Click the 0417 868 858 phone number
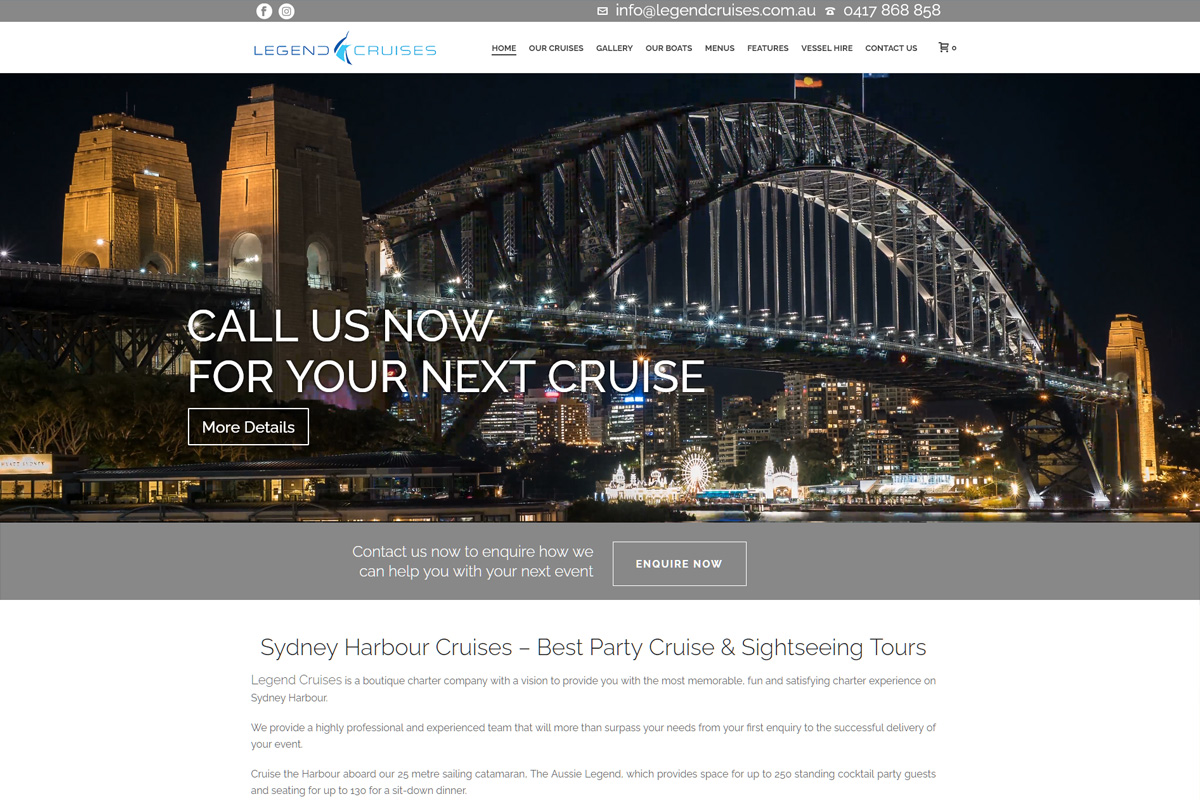This screenshot has width=1200, height=800. point(892,11)
